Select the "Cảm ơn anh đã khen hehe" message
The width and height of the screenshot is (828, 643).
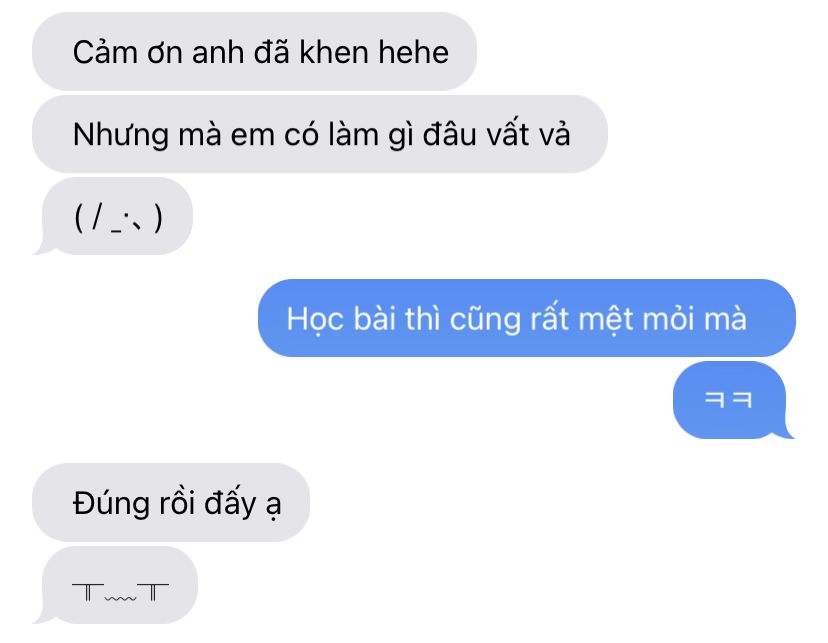pos(254,51)
